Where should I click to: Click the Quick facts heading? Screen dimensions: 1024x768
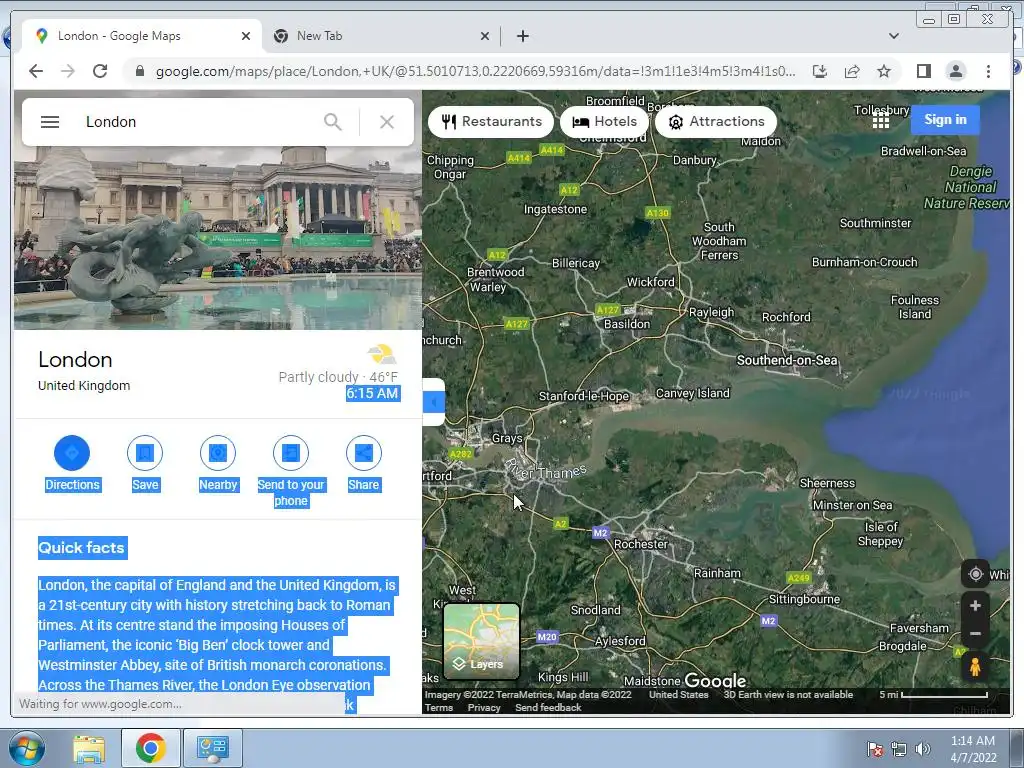[x=82, y=547]
